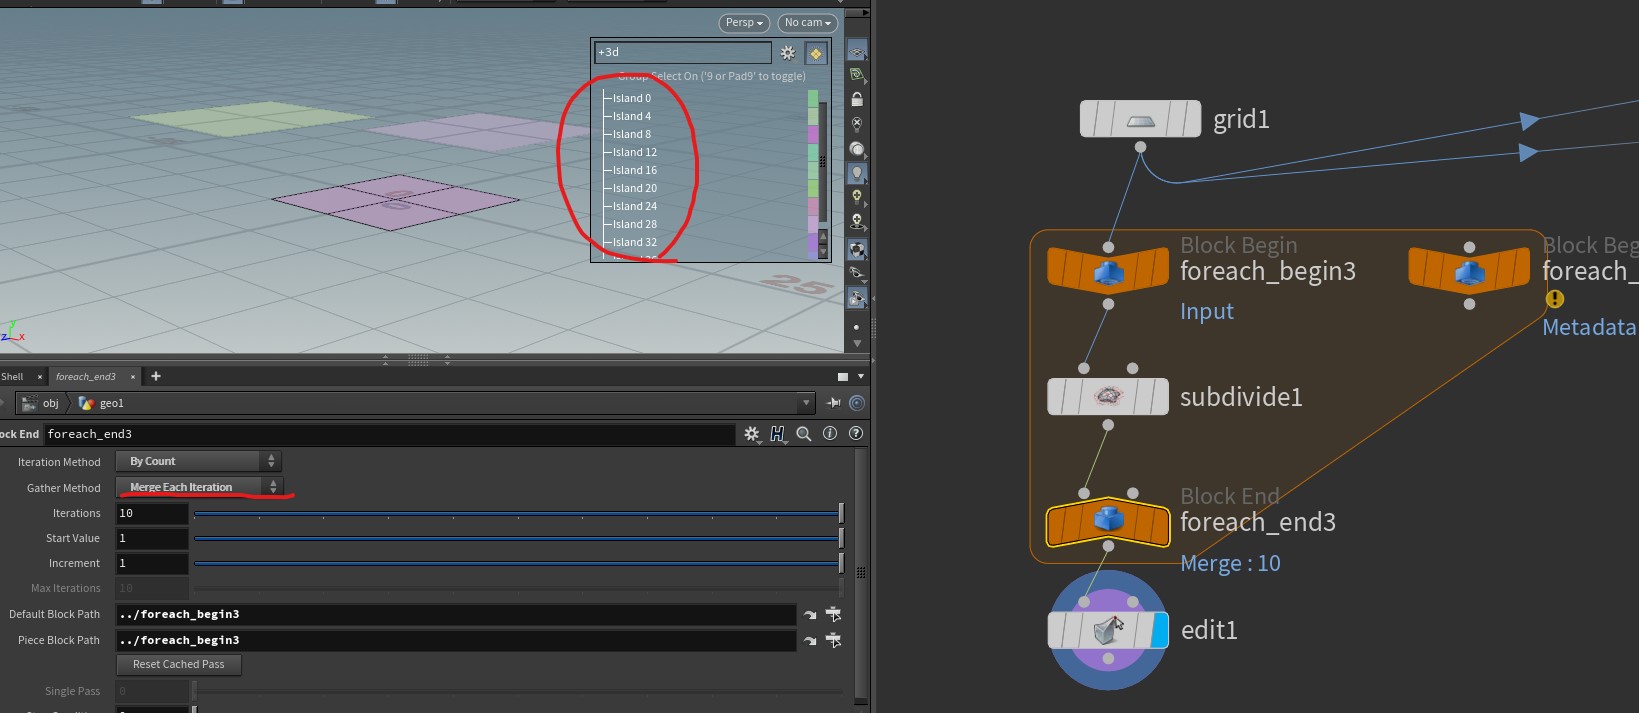1639x713 pixels.
Task: Click the top icon in the viewport's right toolbar
Action: pyautogui.click(x=857, y=50)
